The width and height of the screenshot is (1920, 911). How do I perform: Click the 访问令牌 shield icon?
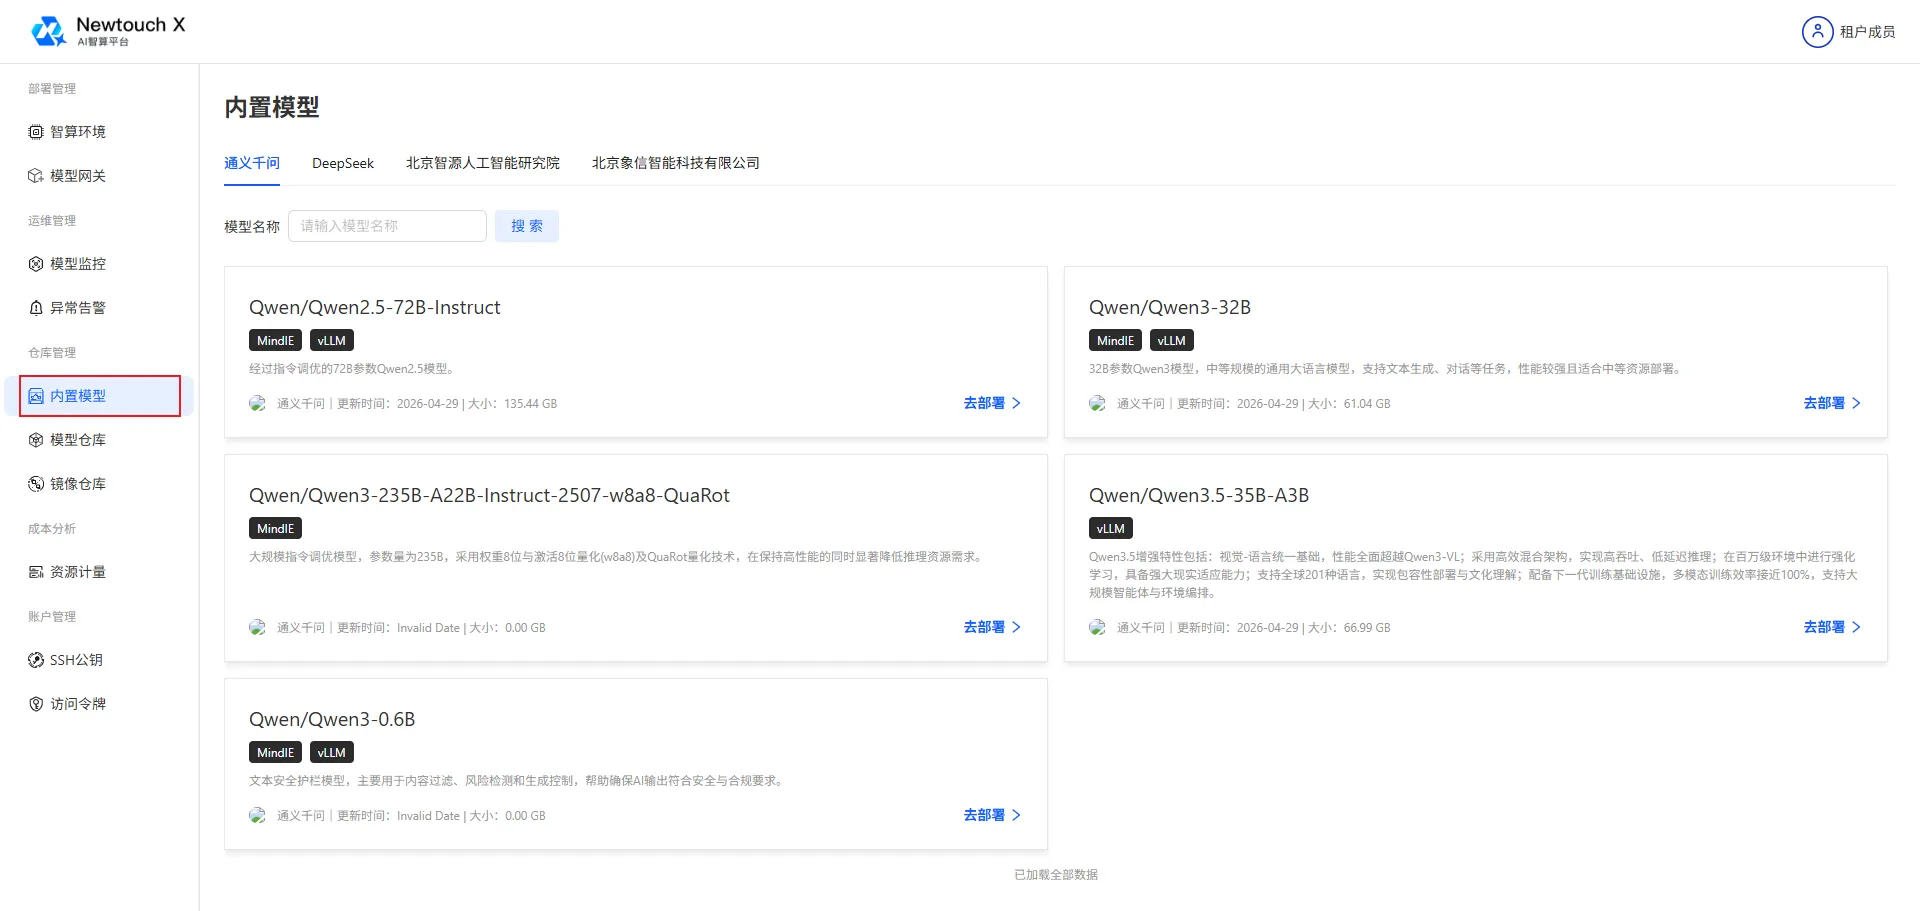[x=36, y=704]
